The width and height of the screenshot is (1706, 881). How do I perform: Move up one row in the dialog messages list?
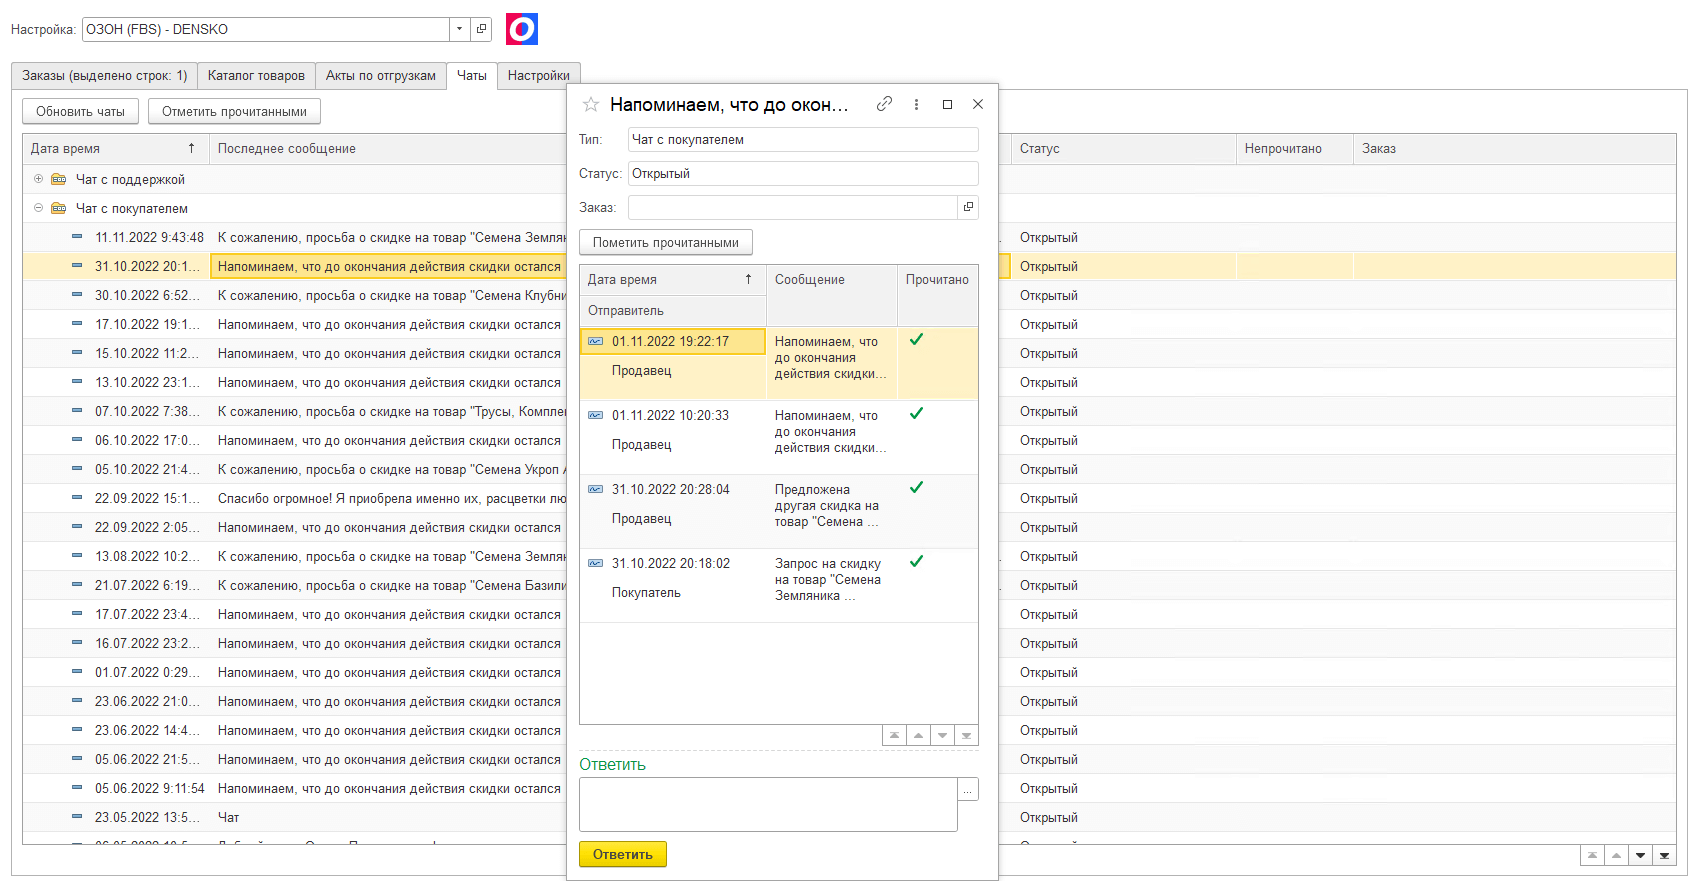918,736
